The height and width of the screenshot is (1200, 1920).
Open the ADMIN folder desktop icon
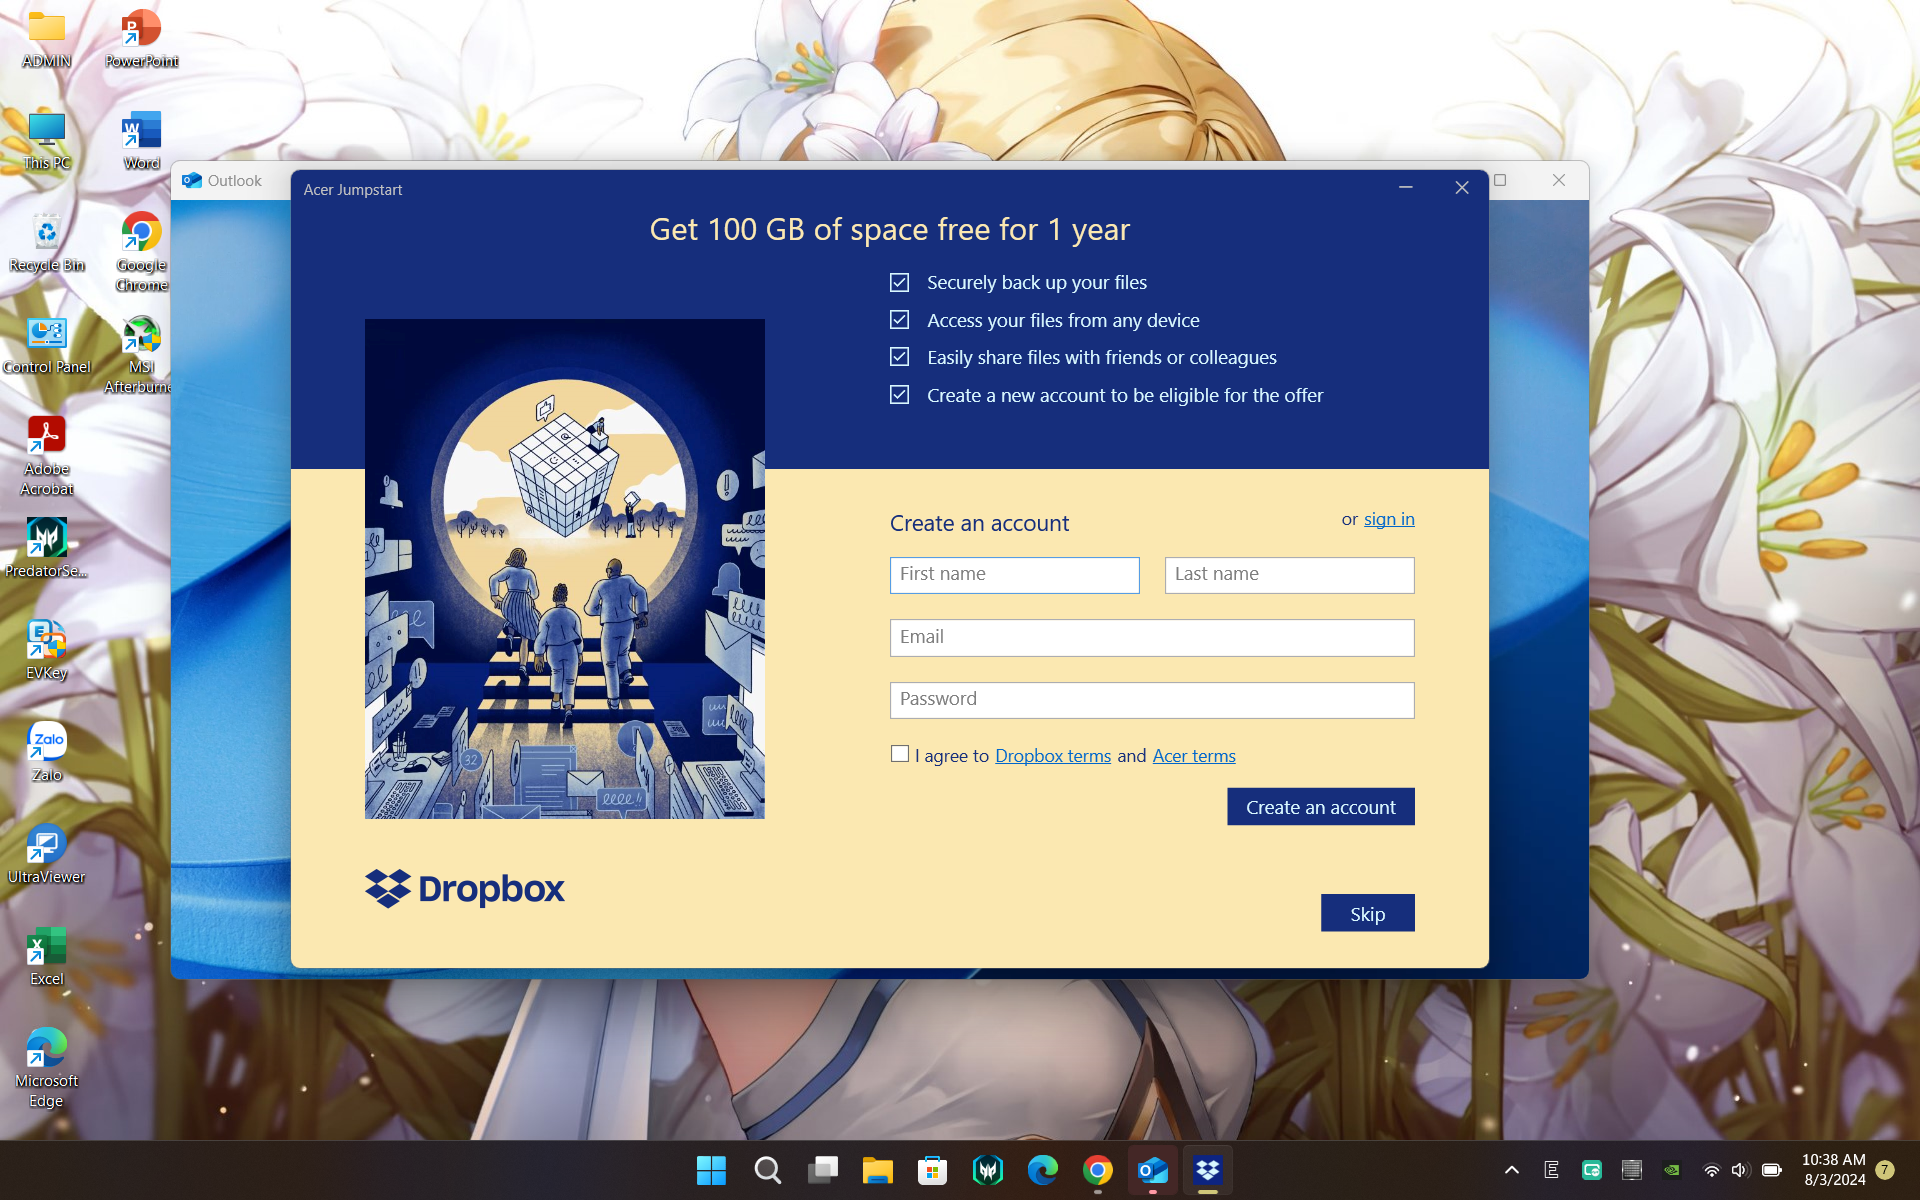click(x=47, y=38)
